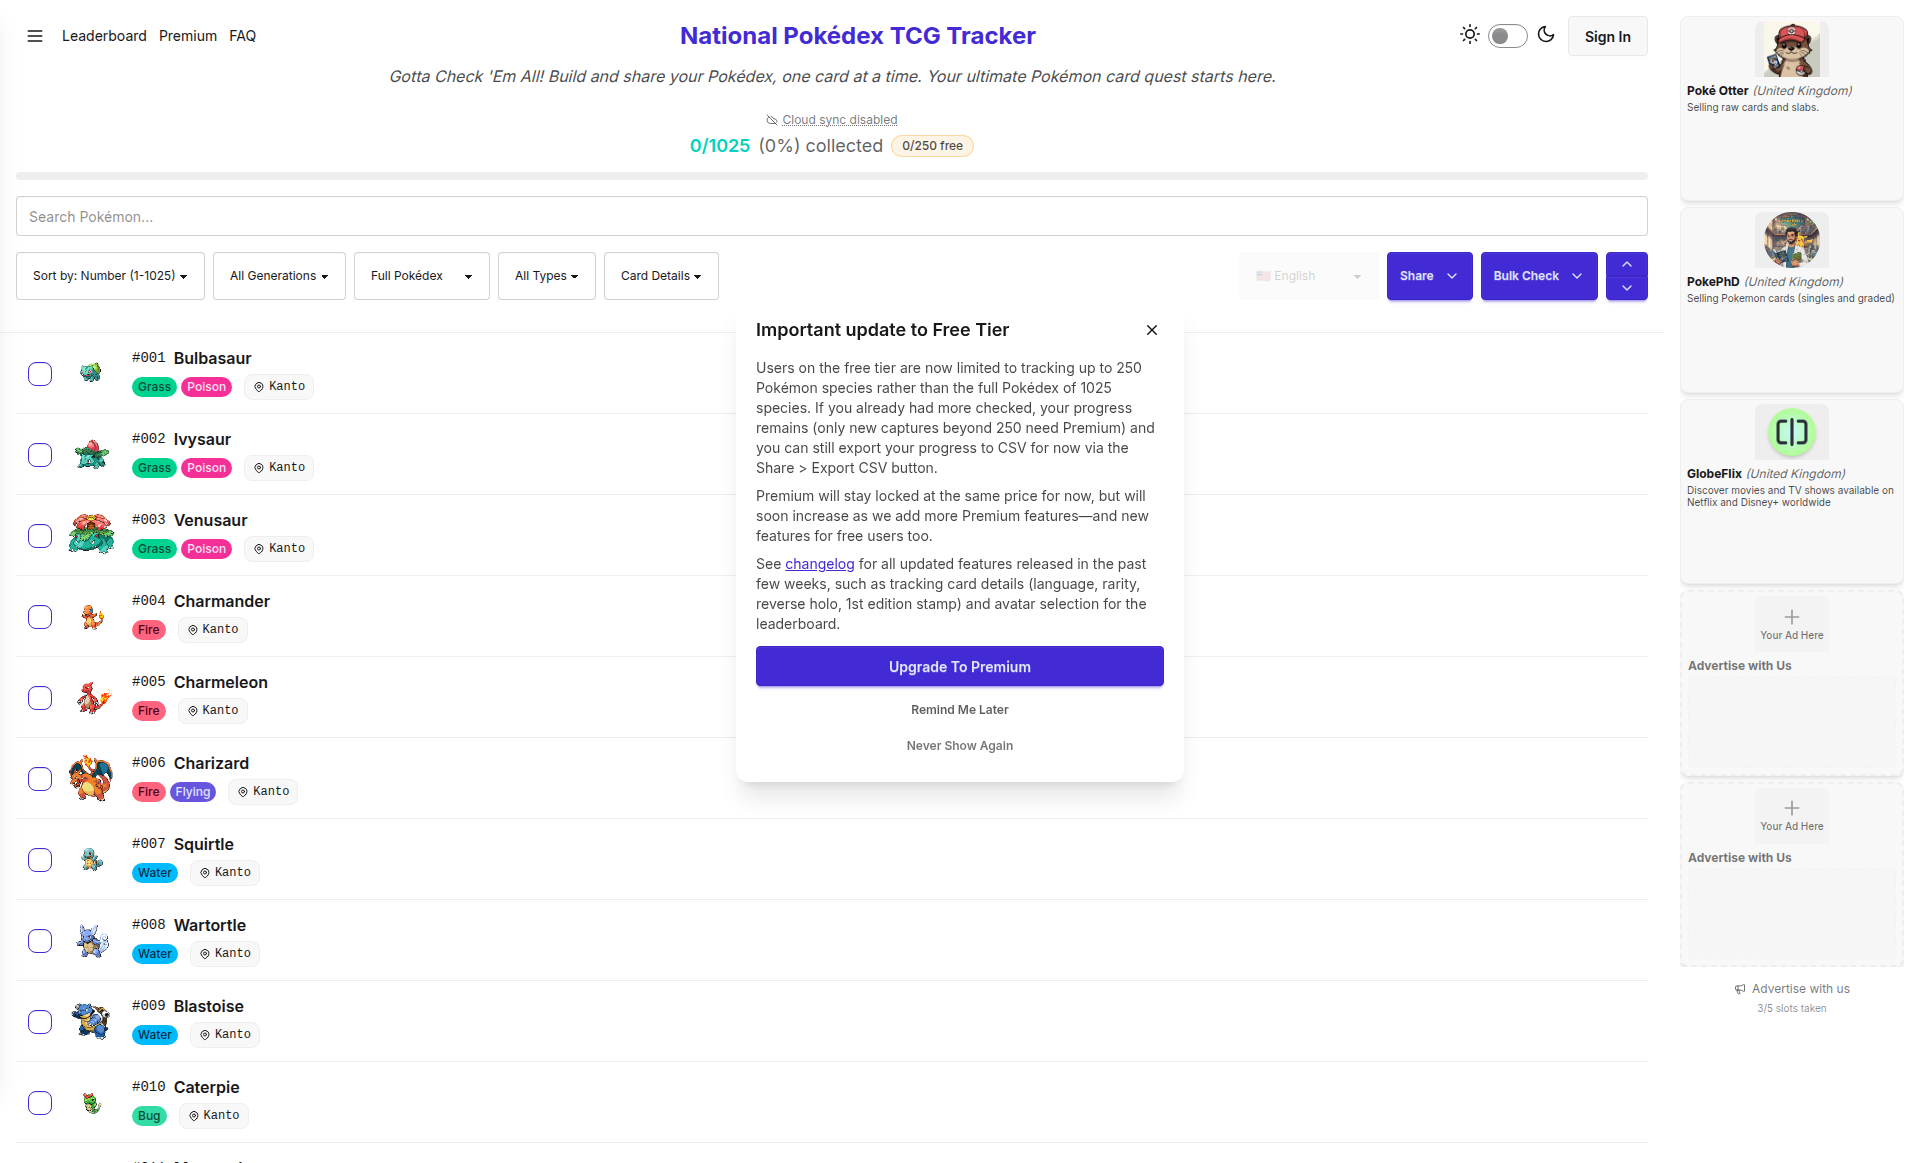Open the Premium page
This screenshot has height=1163, width=1920.
coord(188,36)
